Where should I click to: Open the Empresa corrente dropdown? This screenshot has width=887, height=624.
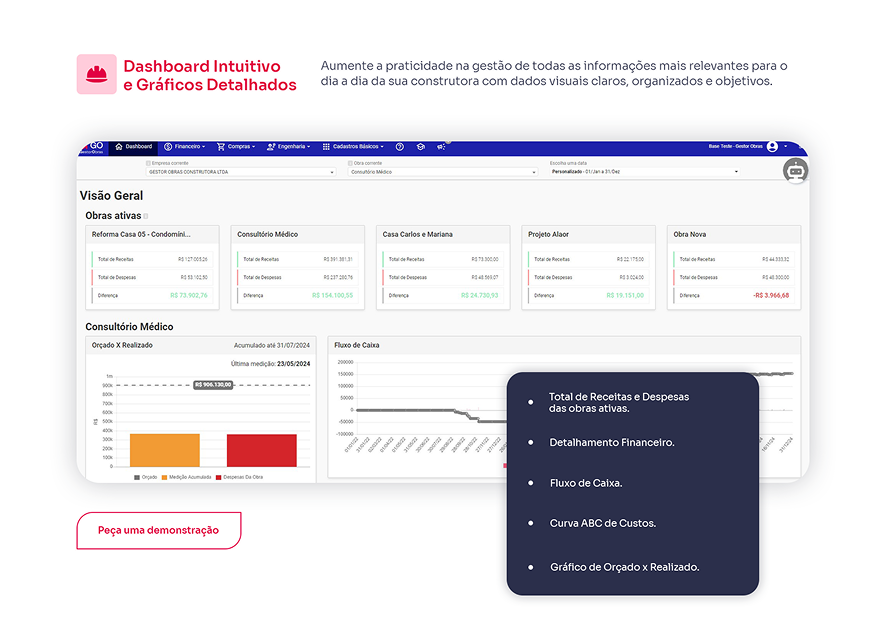(x=241, y=172)
